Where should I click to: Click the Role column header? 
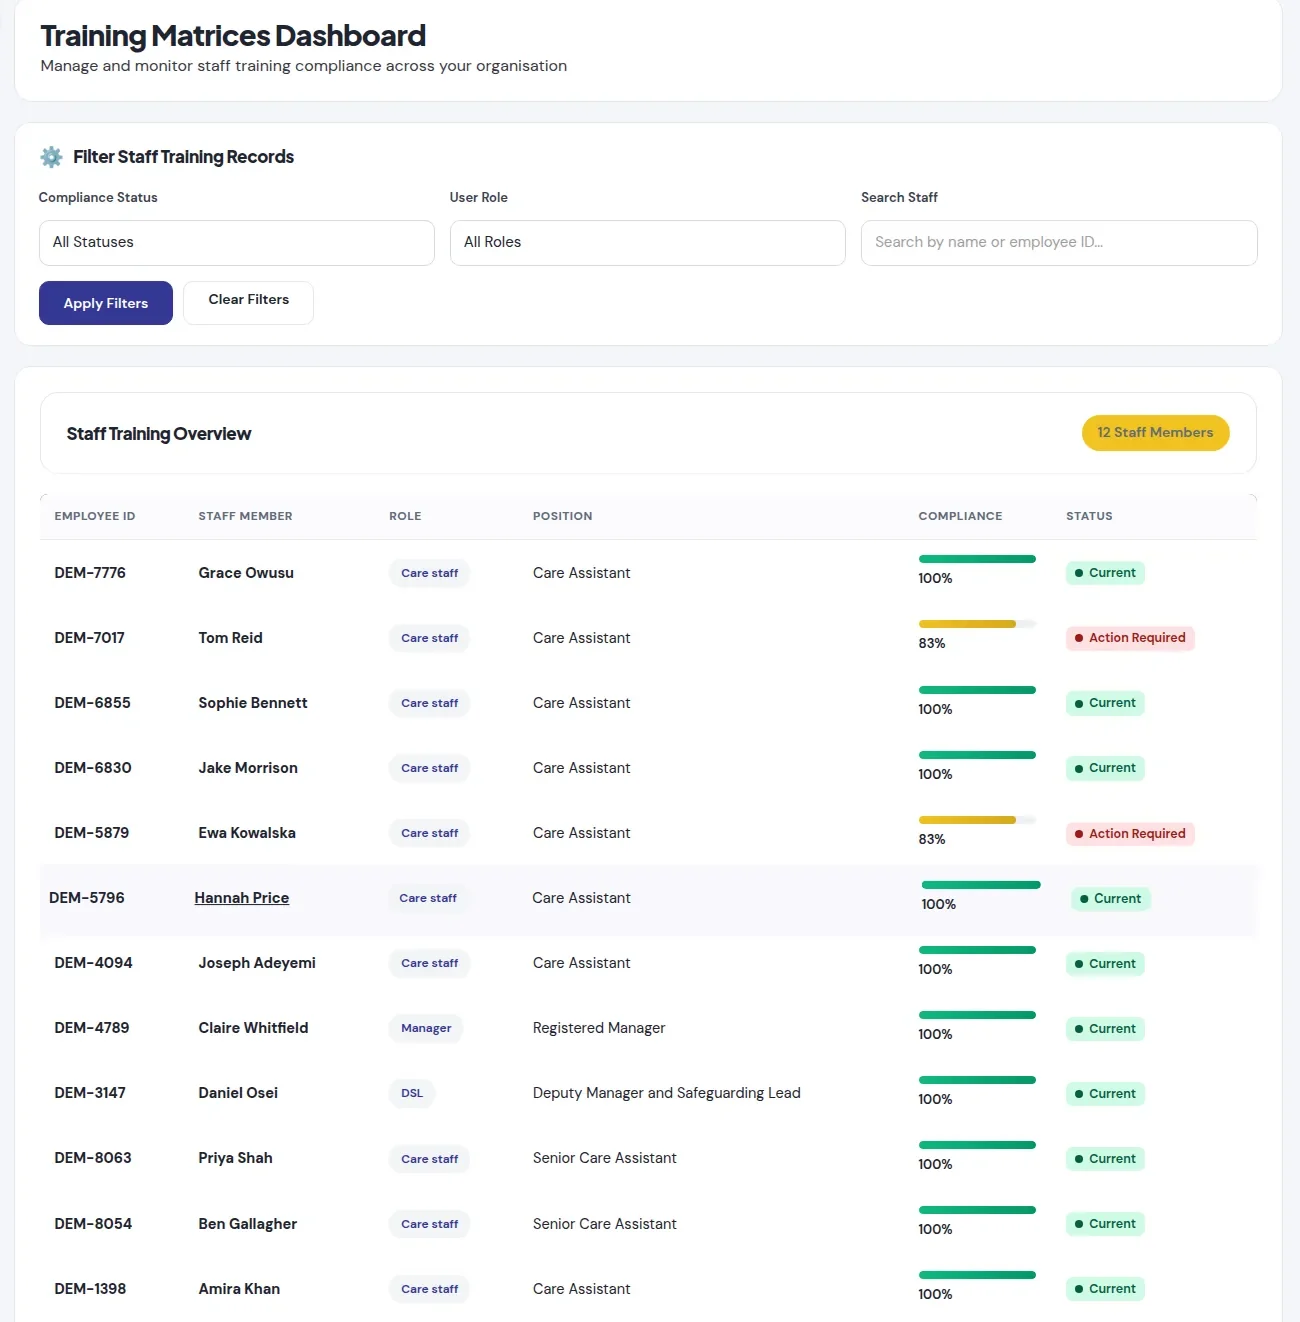(405, 516)
